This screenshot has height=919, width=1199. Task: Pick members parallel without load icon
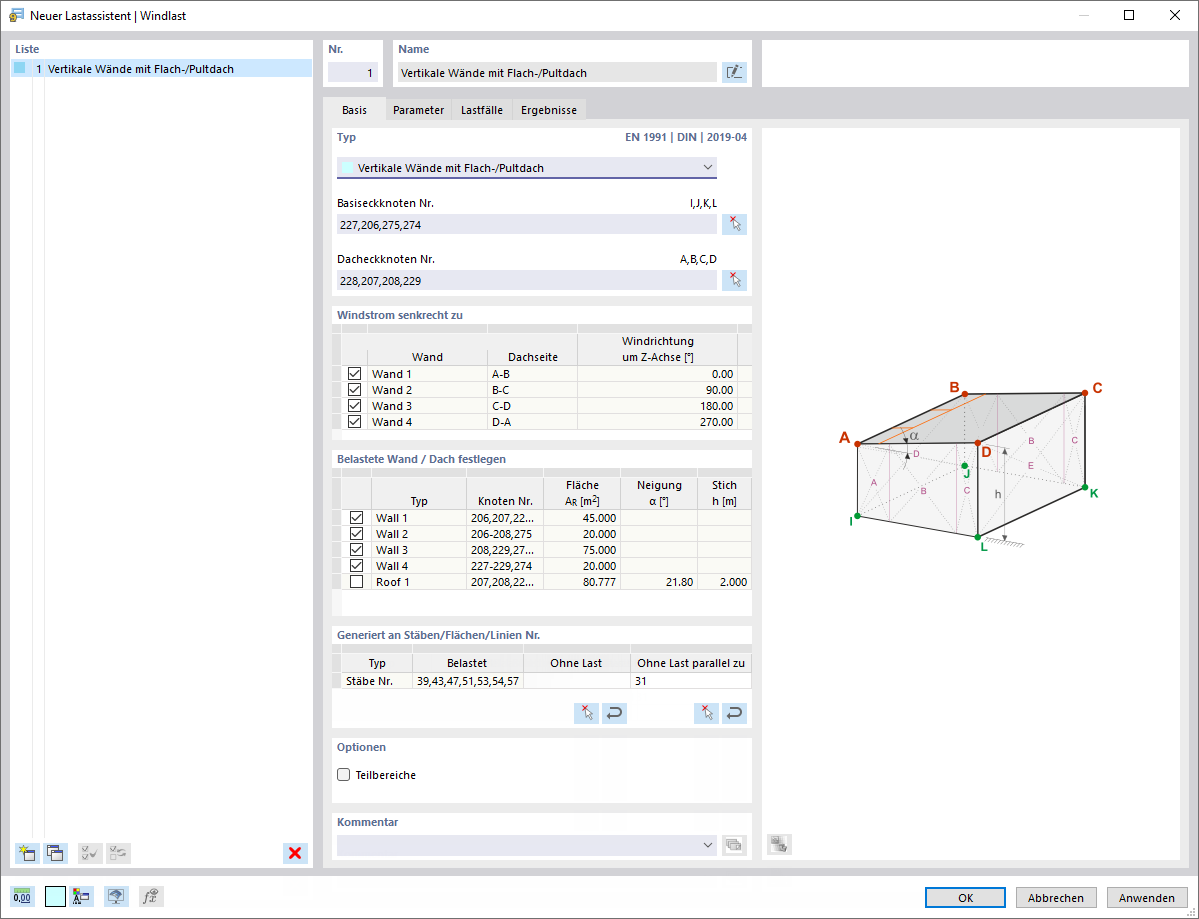707,713
